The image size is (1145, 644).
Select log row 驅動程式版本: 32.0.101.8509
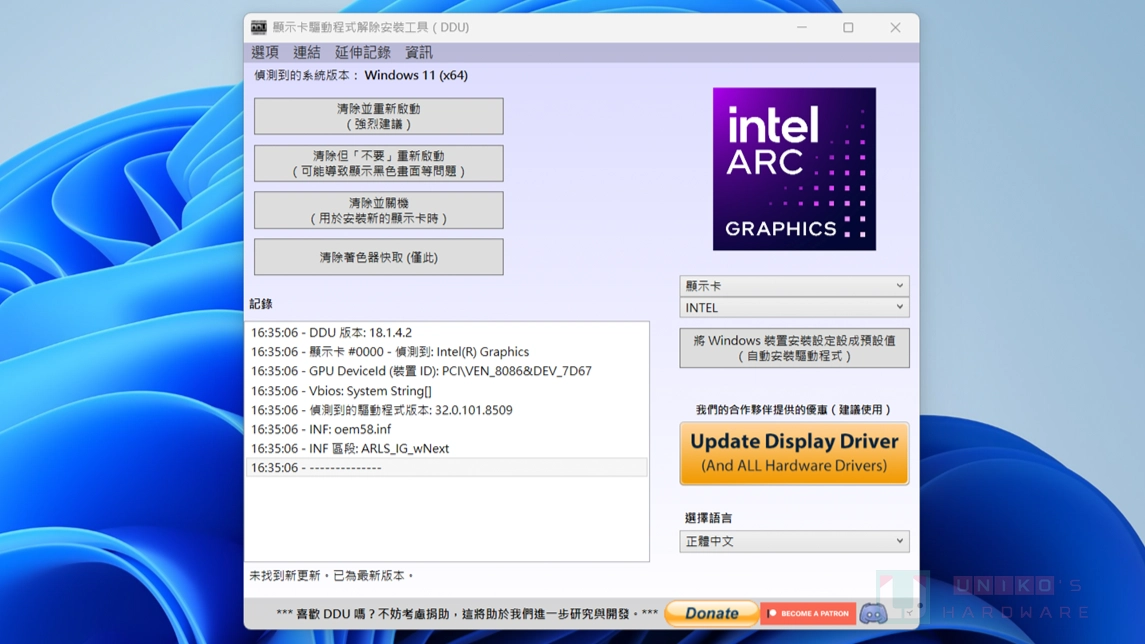click(x=447, y=410)
